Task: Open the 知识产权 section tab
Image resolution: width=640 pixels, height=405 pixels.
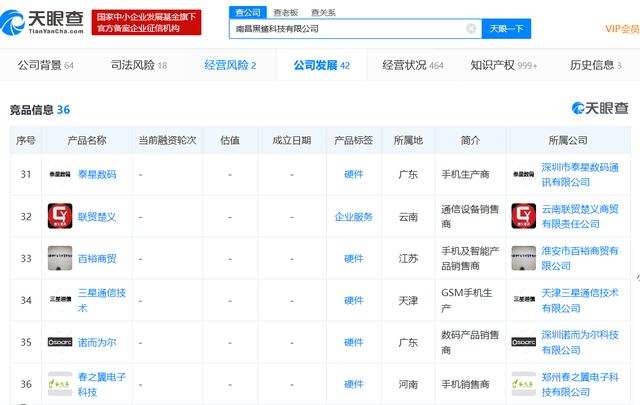Action: [x=504, y=65]
